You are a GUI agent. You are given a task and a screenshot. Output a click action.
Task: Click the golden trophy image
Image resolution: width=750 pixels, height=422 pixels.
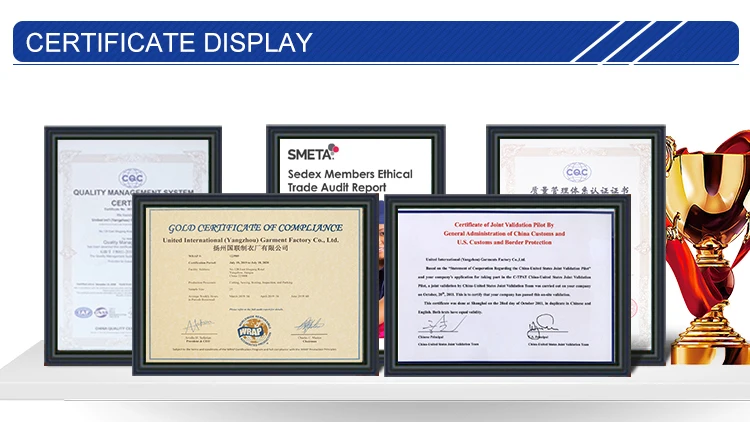[709, 249]
